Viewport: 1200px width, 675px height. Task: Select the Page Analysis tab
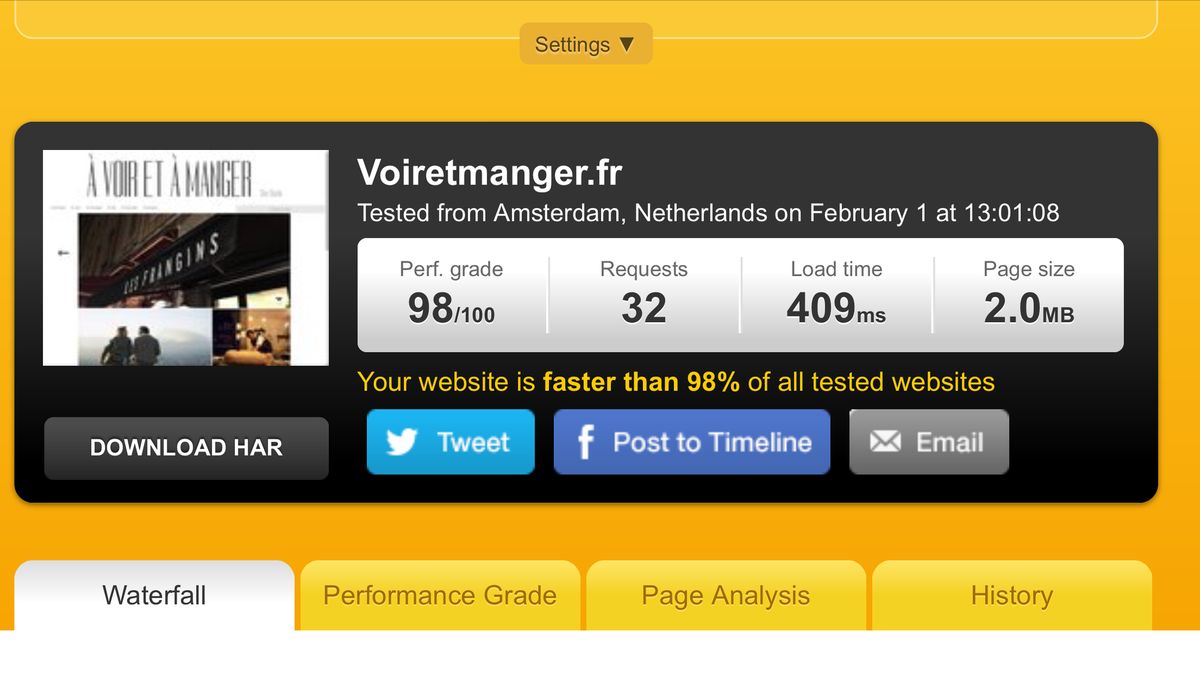click(x=725, y=596)
